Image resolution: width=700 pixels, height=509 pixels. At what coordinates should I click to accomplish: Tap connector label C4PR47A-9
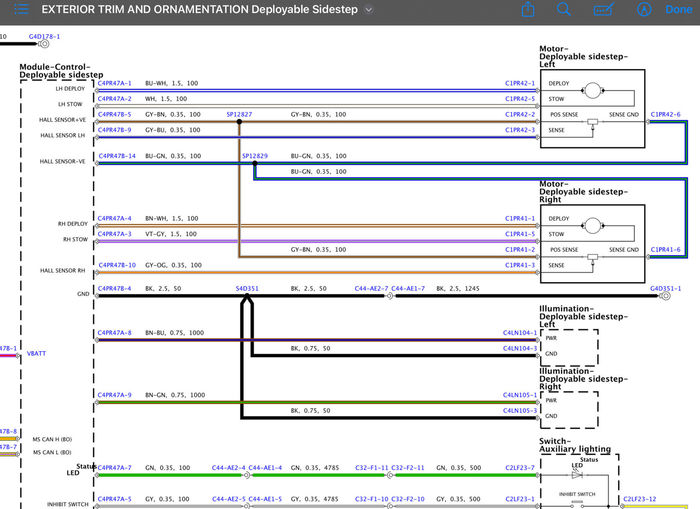point(114,395)
